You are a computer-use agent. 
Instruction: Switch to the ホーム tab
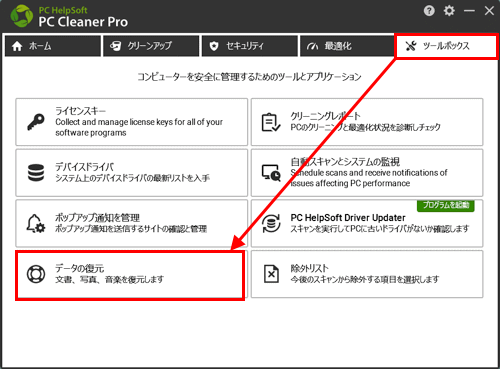click(x=53, y=46)
